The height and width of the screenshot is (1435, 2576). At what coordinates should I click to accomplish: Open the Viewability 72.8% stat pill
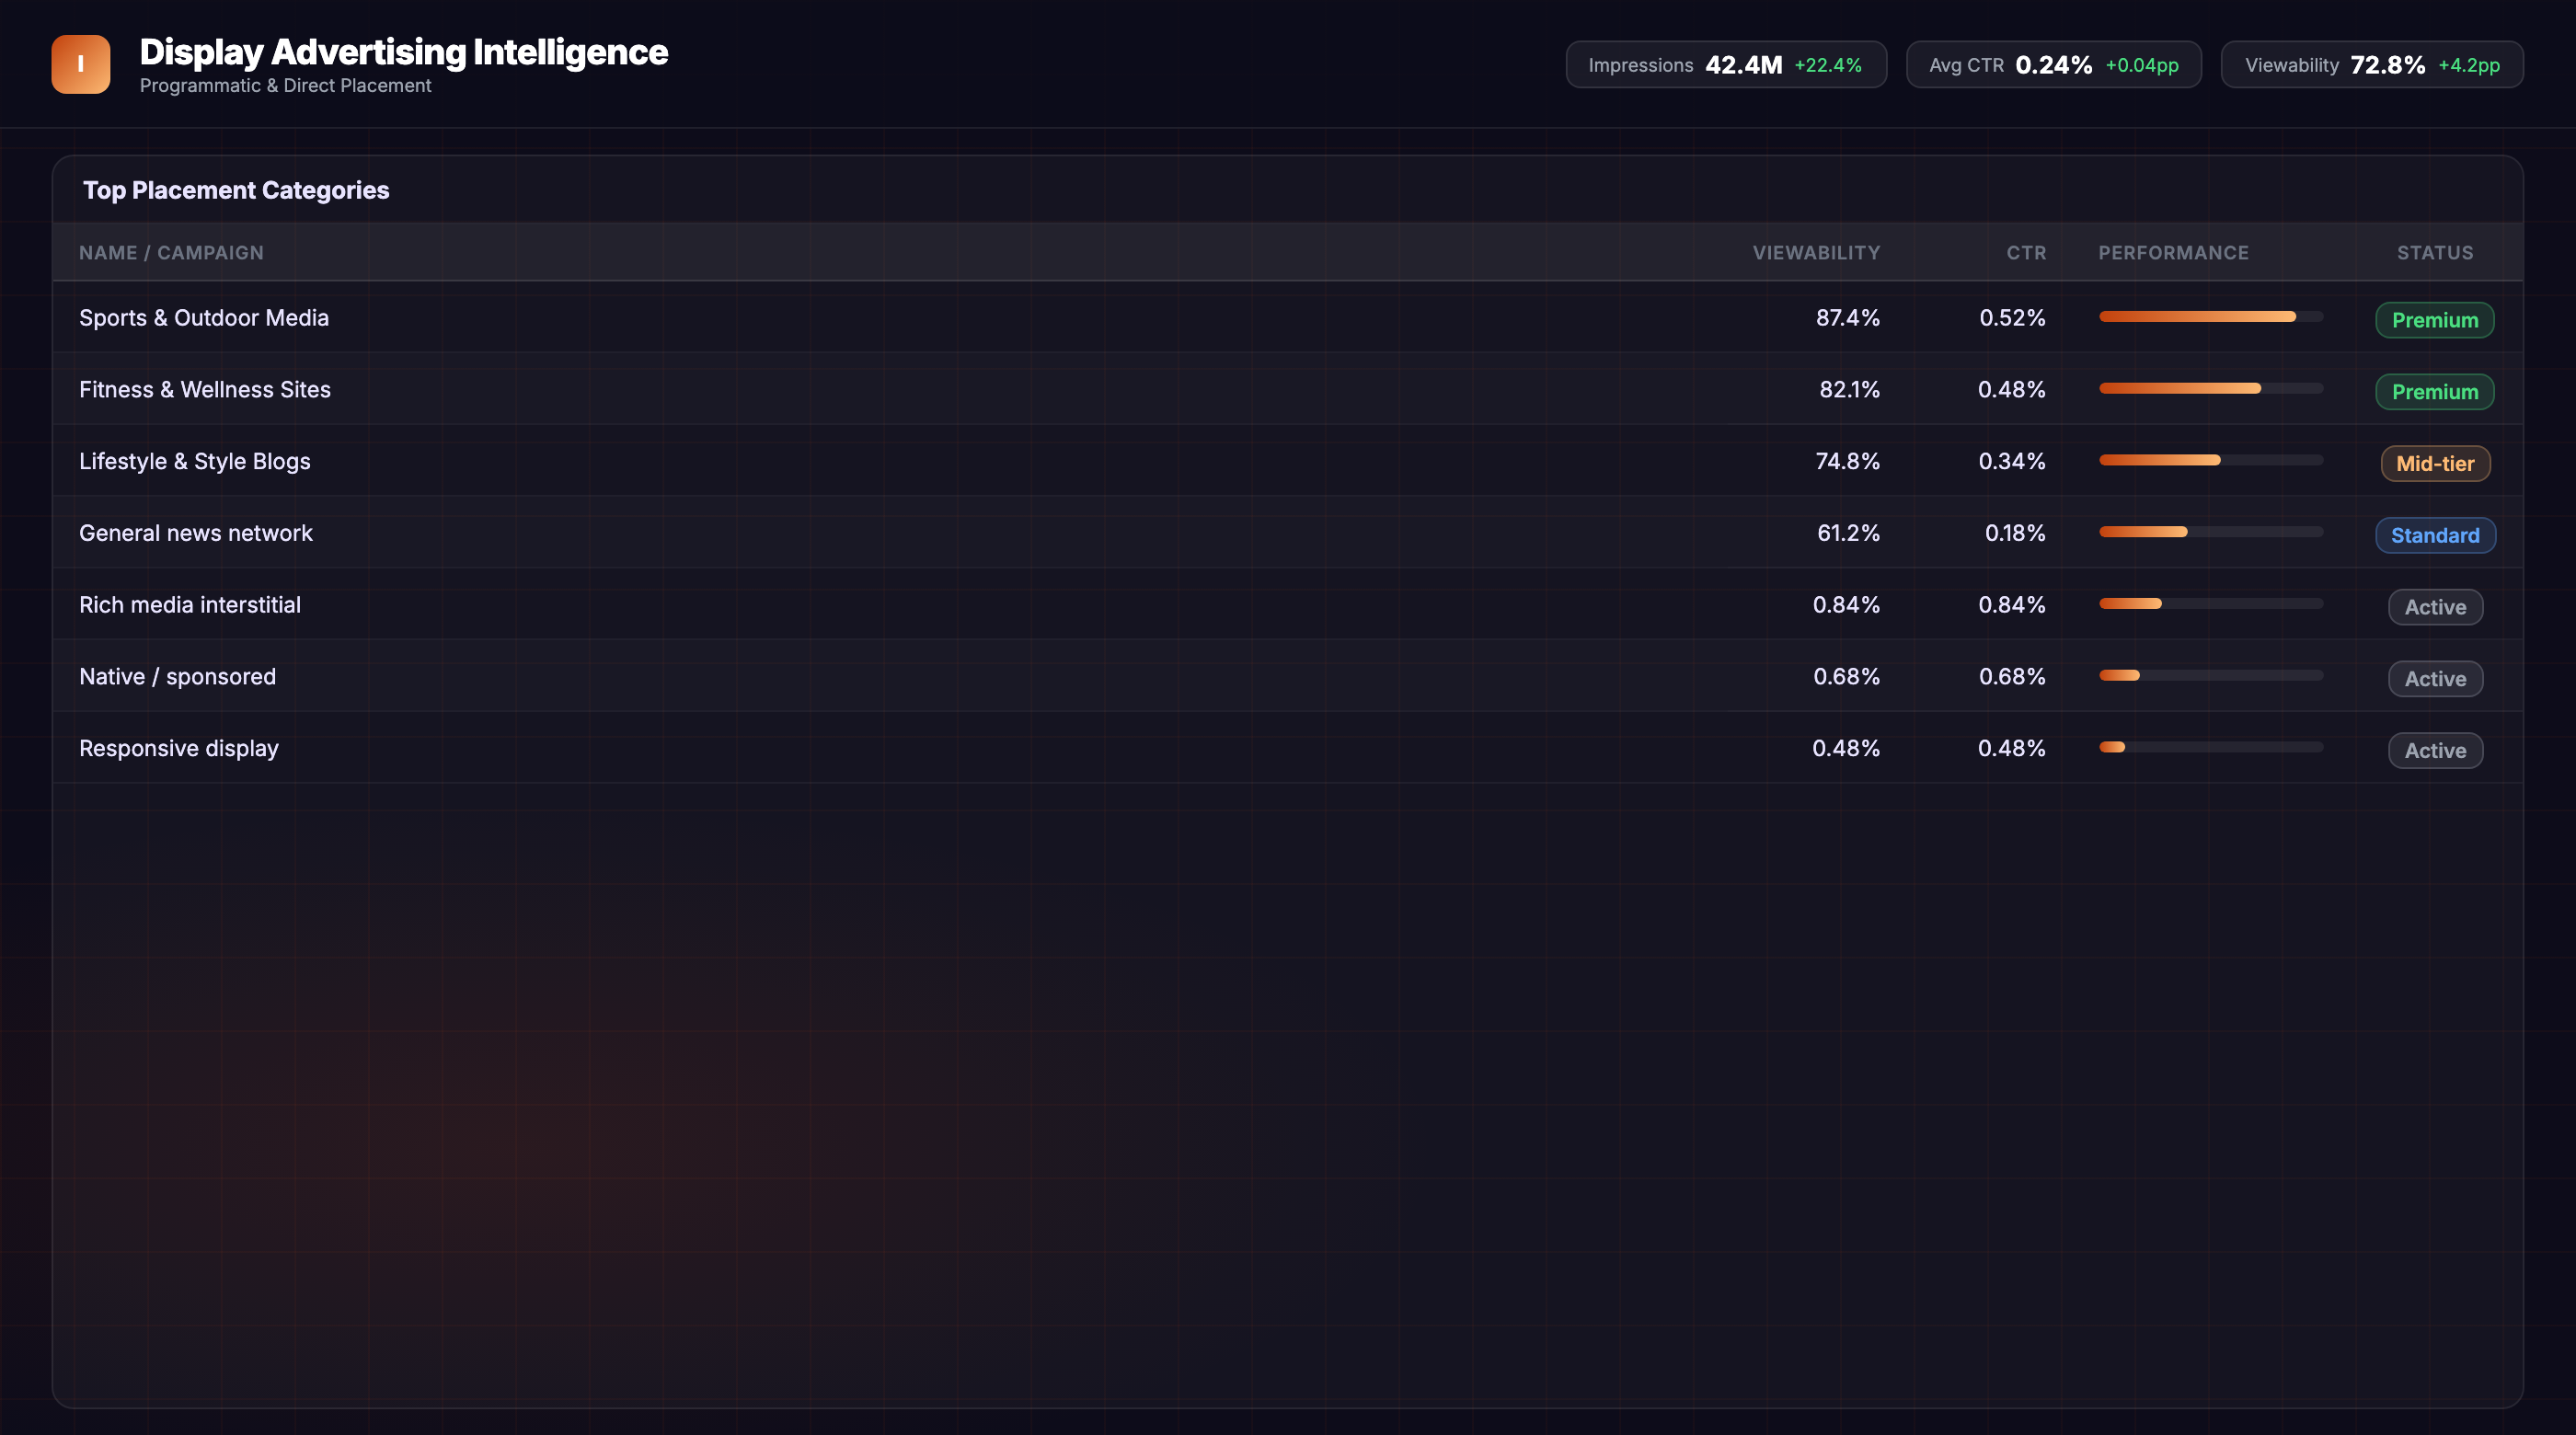click(x=2372, y=65)
